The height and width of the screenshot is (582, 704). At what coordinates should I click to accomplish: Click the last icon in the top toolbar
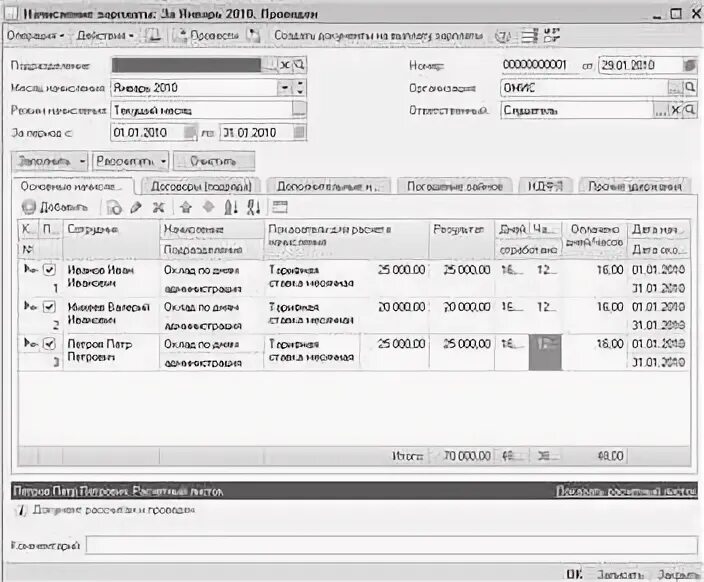(552, 35)
